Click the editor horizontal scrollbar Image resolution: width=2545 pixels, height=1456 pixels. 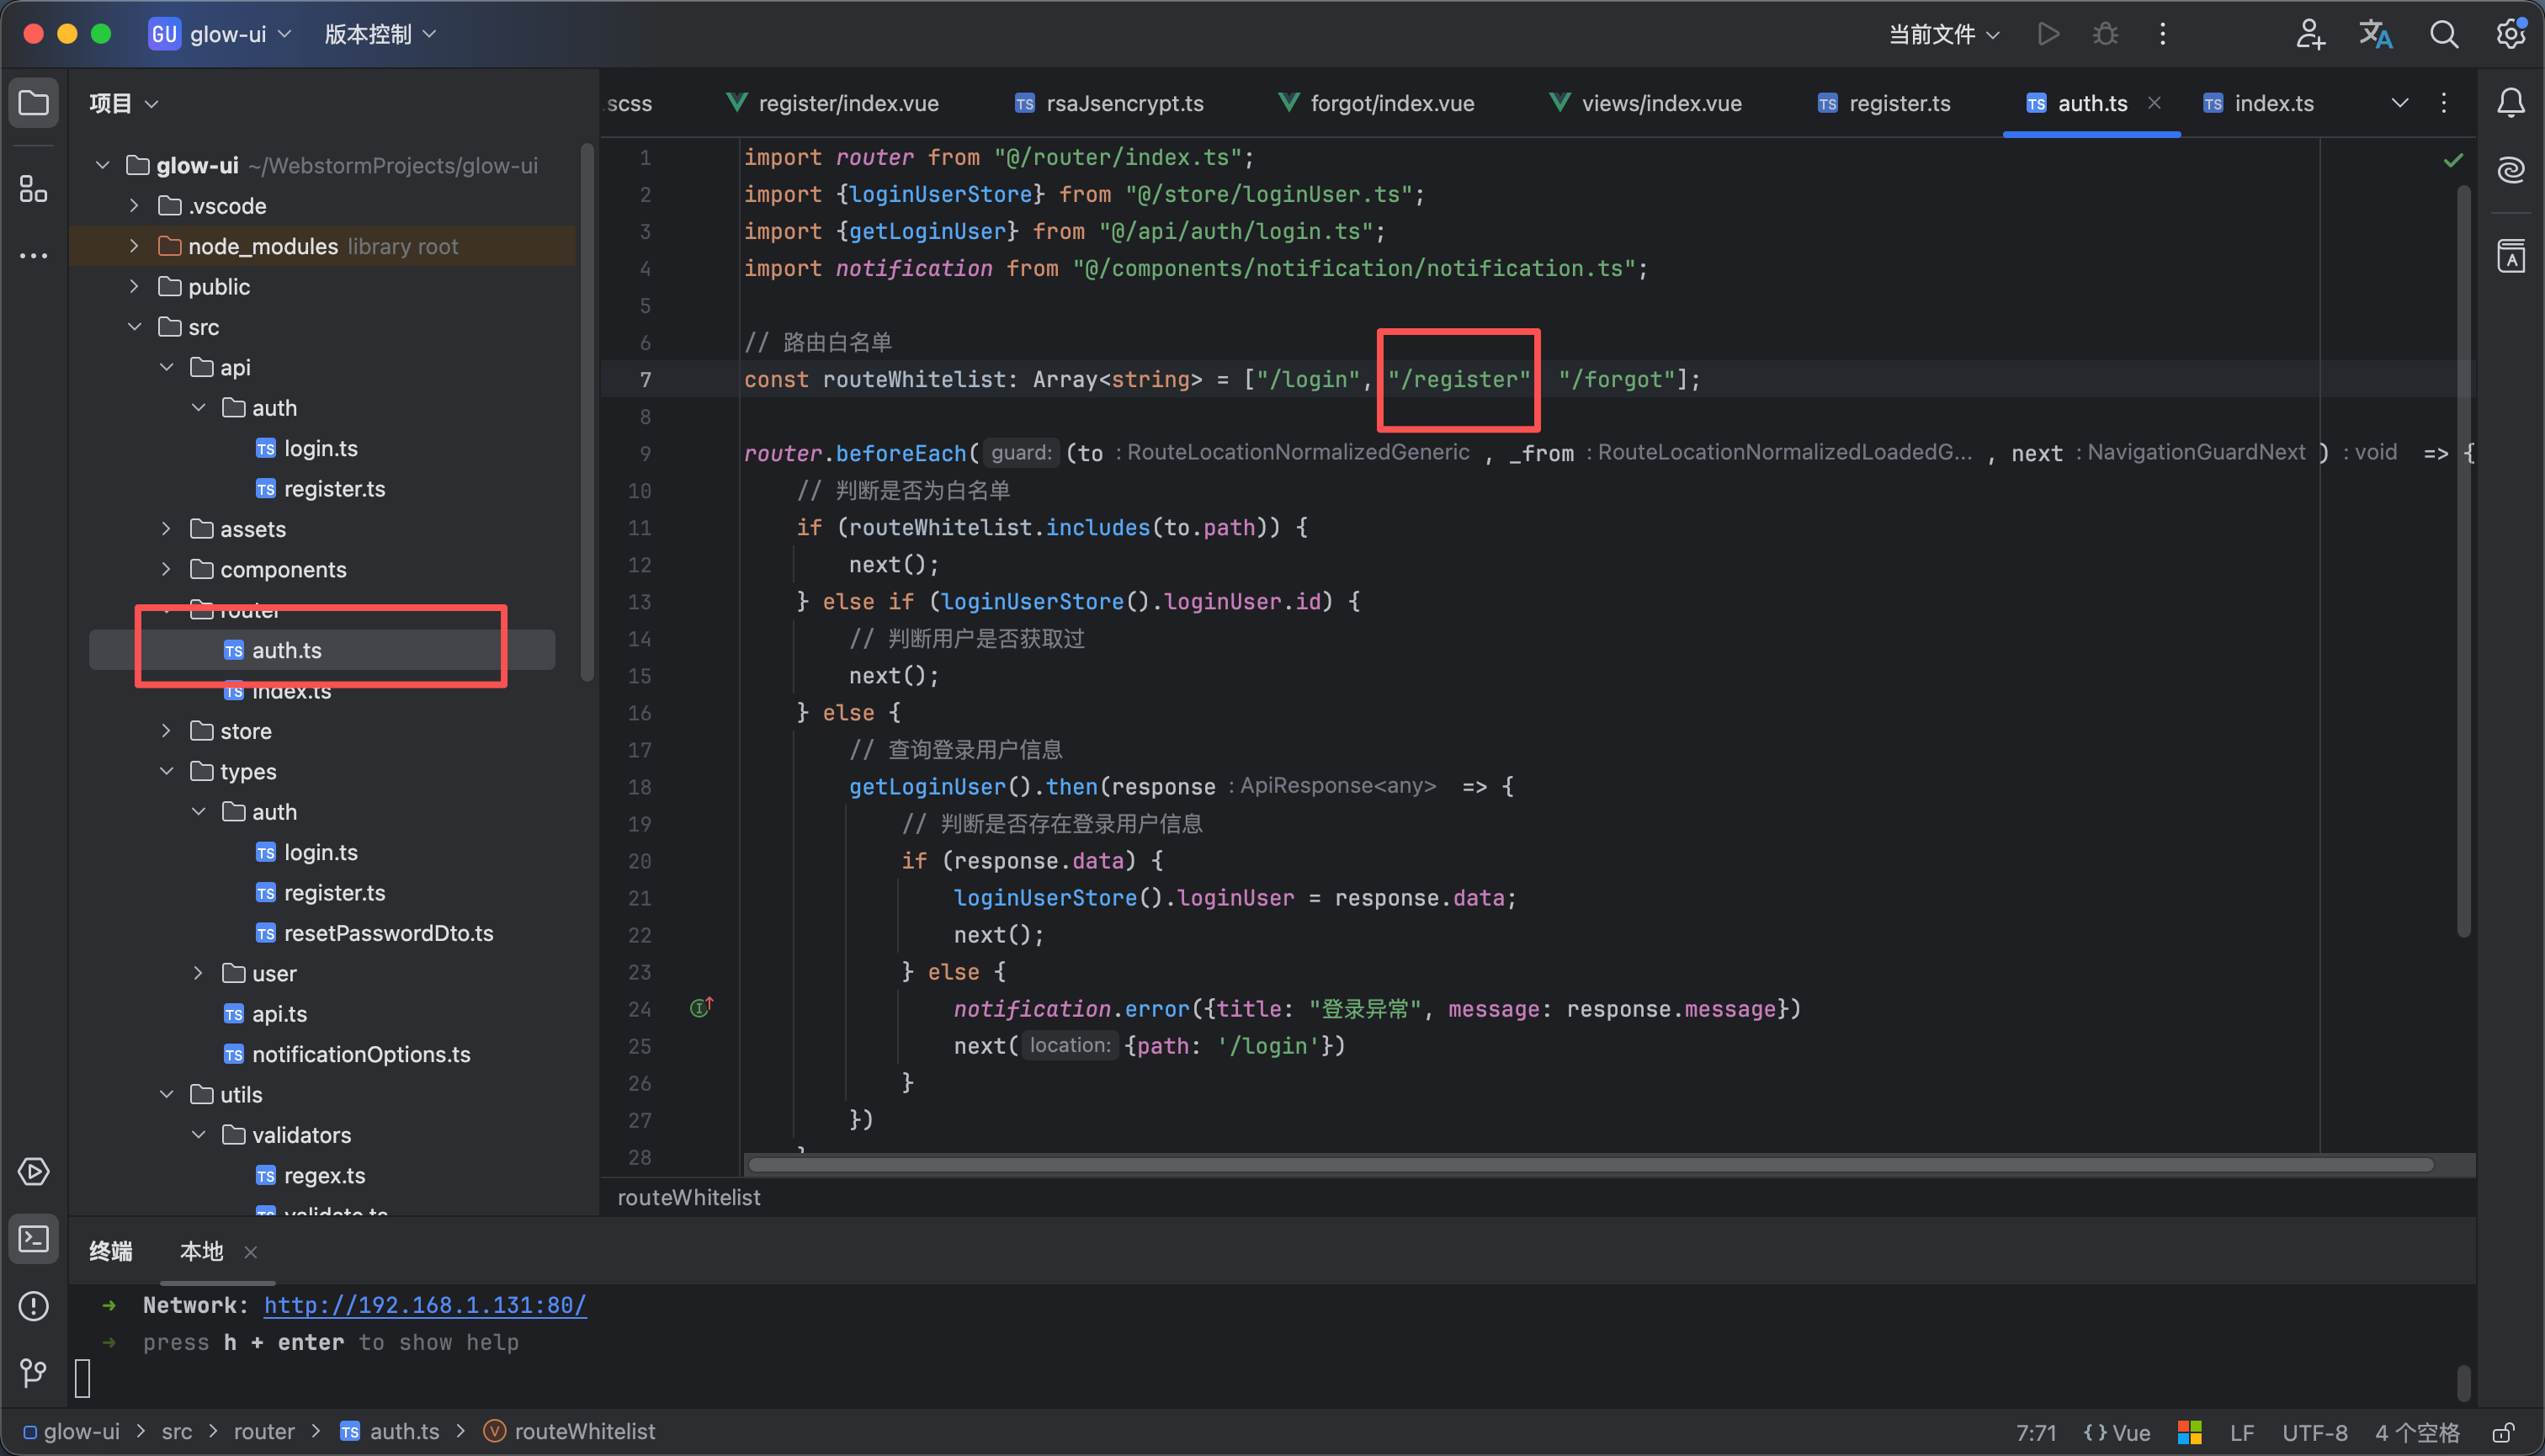tap(1590, 1164)
